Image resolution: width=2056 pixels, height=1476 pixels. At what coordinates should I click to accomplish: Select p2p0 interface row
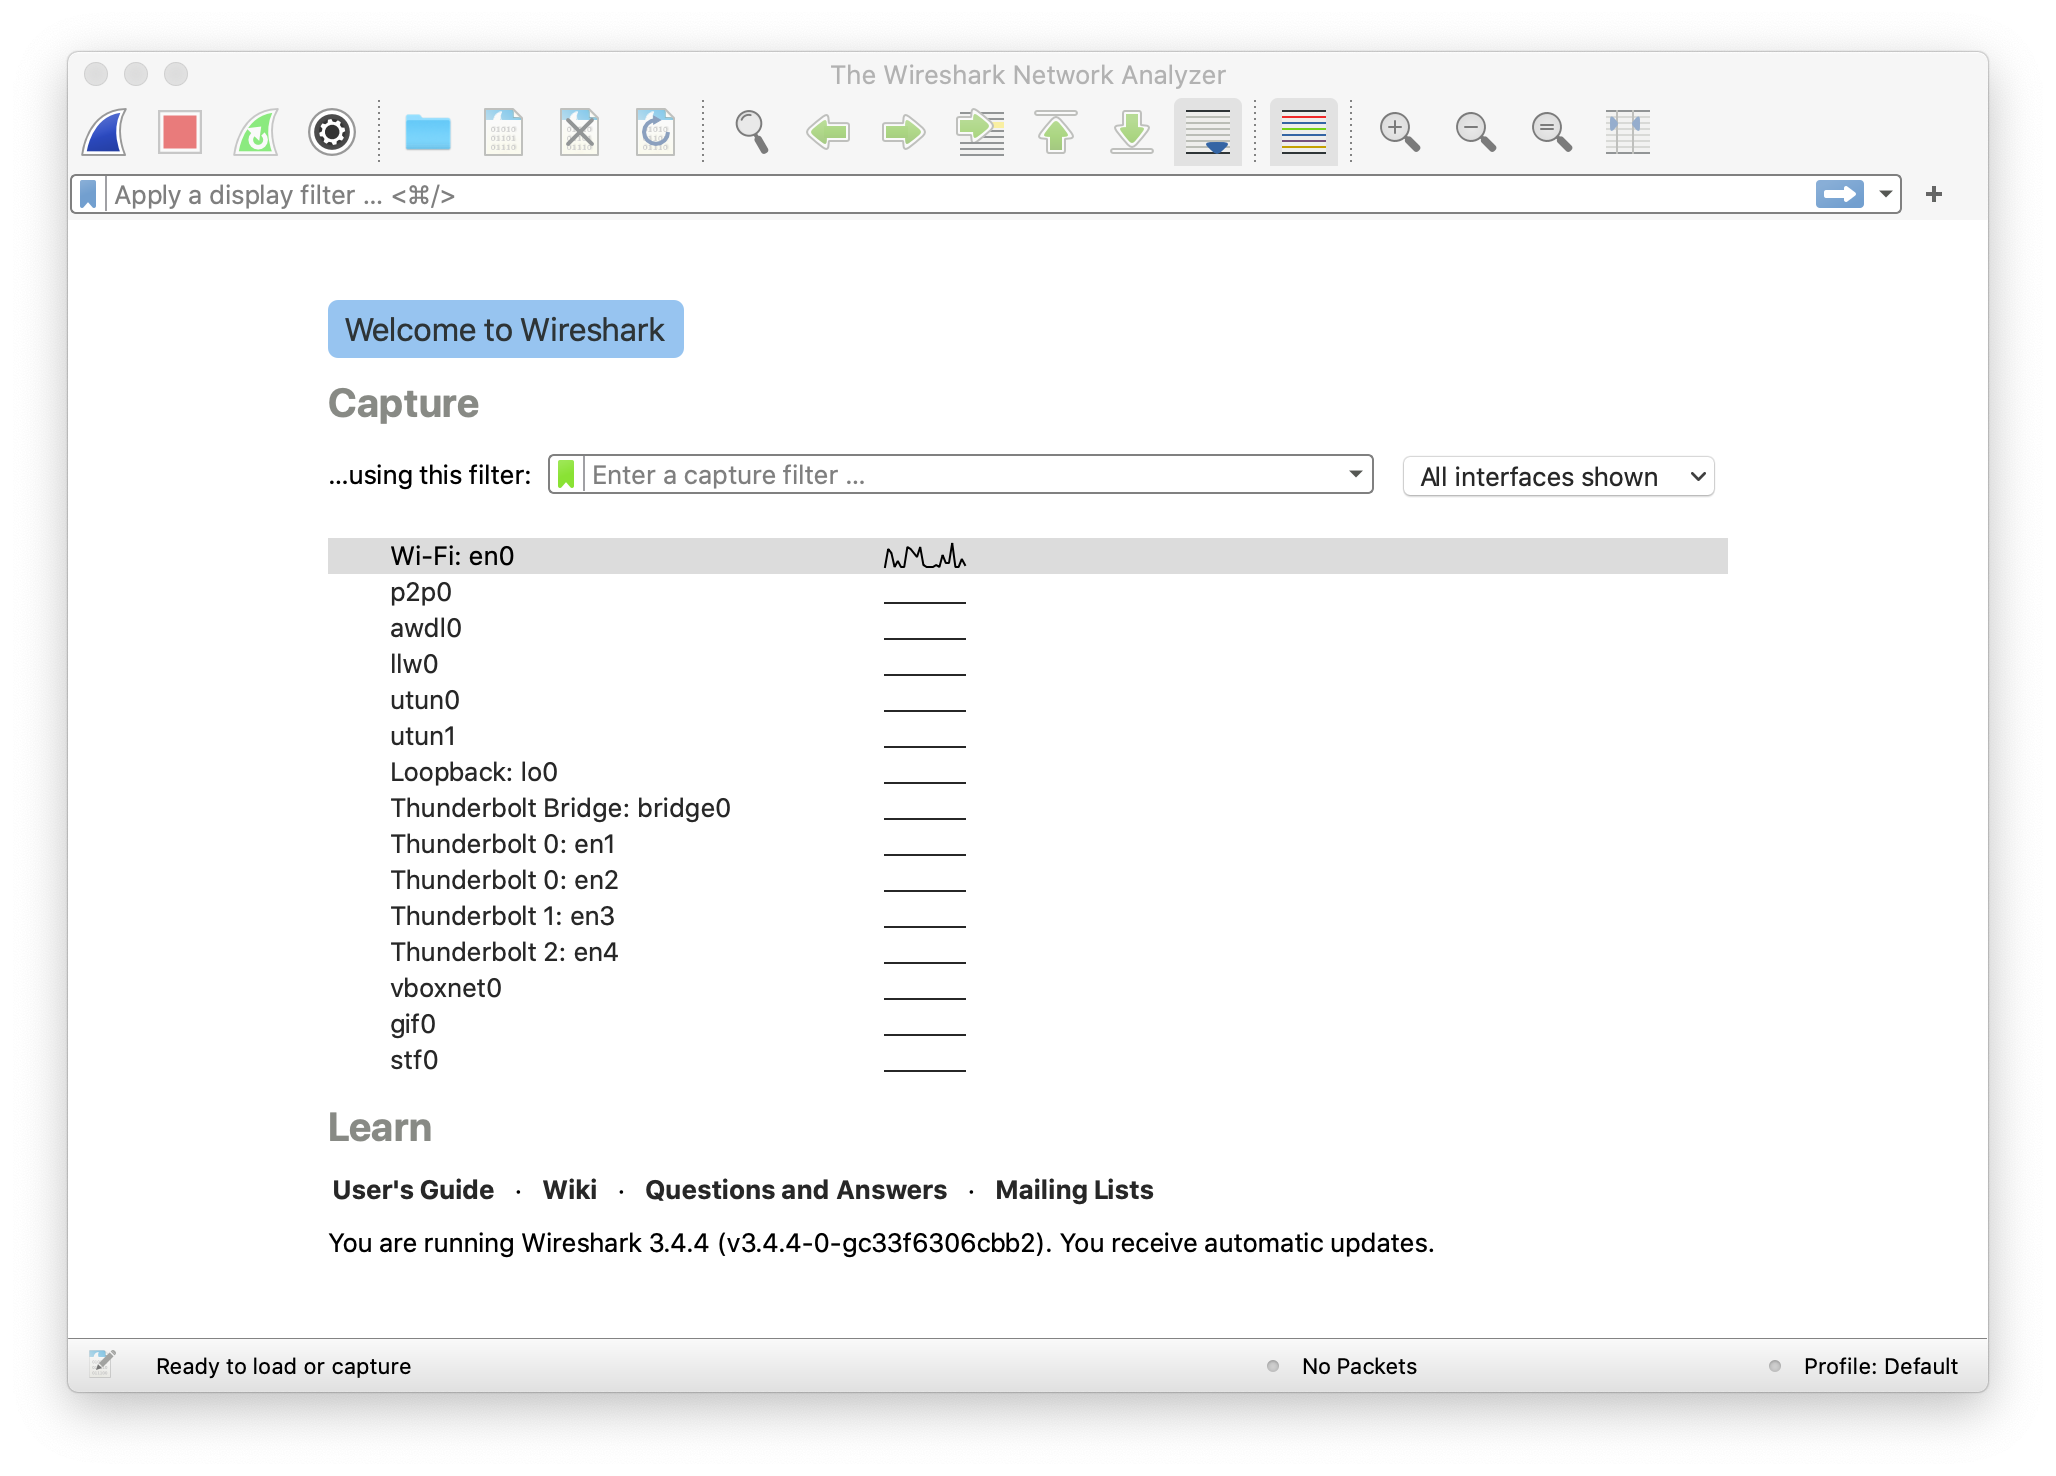point(1028,592)
